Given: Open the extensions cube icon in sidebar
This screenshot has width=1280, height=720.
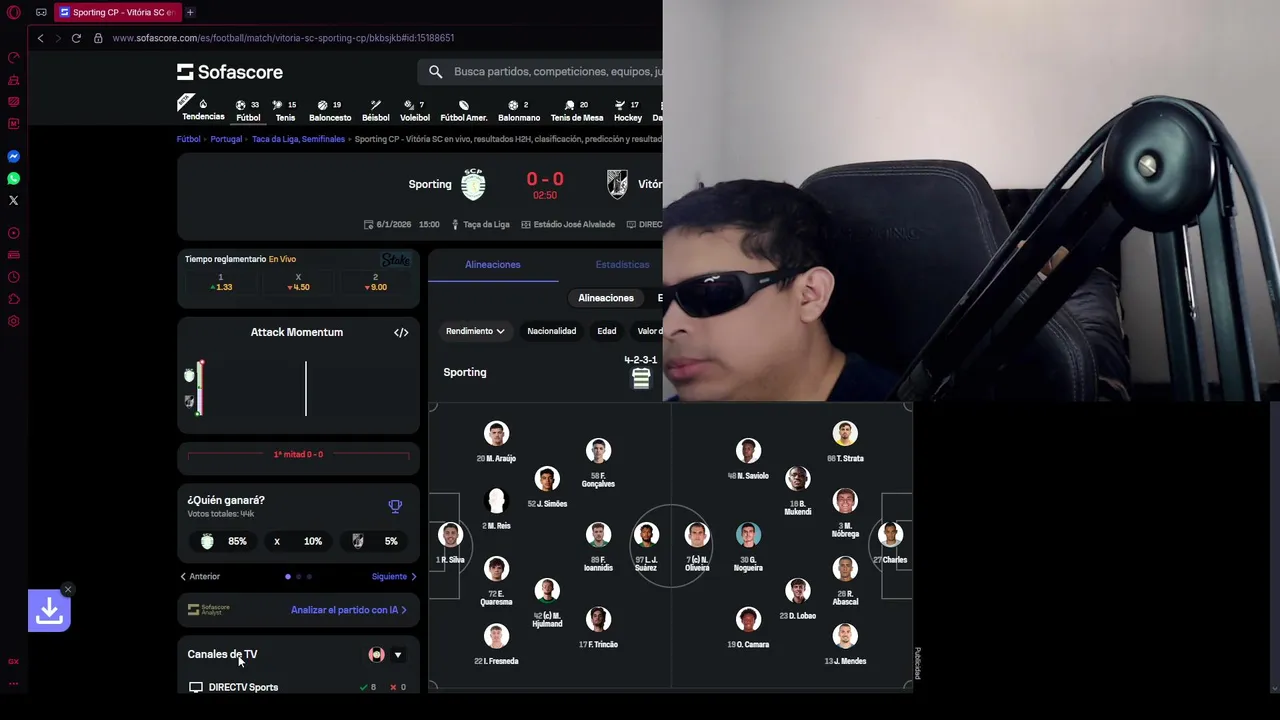Looking at the screenshot, I should (13, 299).
